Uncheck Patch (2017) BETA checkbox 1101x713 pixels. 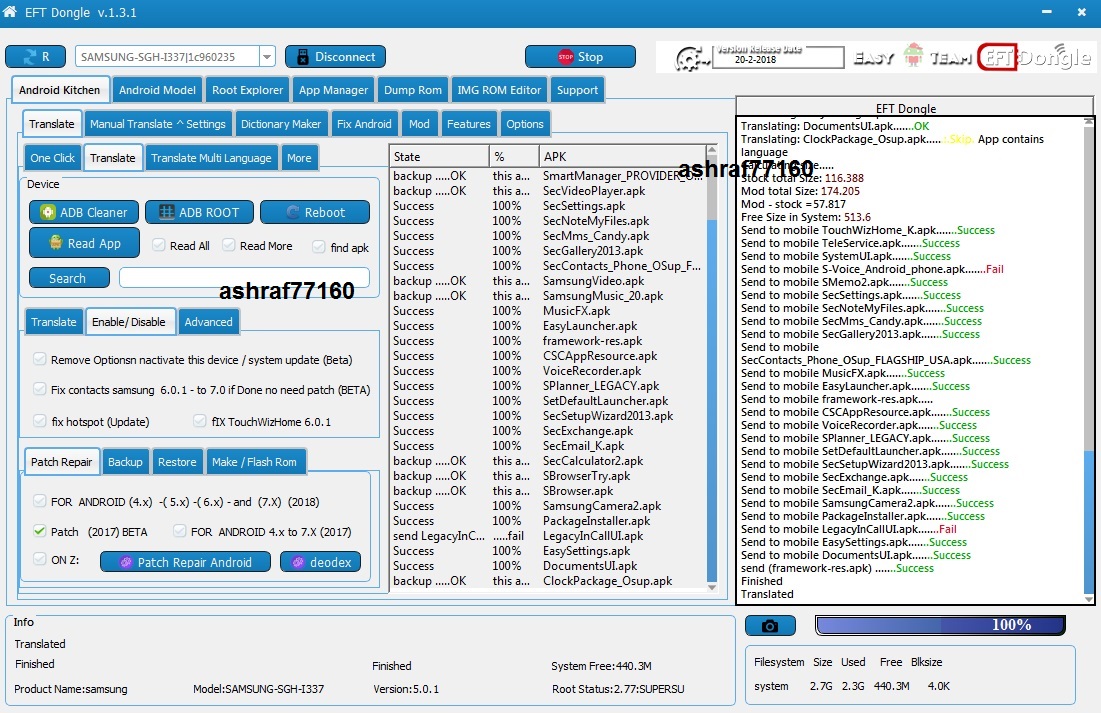point(39,531)
